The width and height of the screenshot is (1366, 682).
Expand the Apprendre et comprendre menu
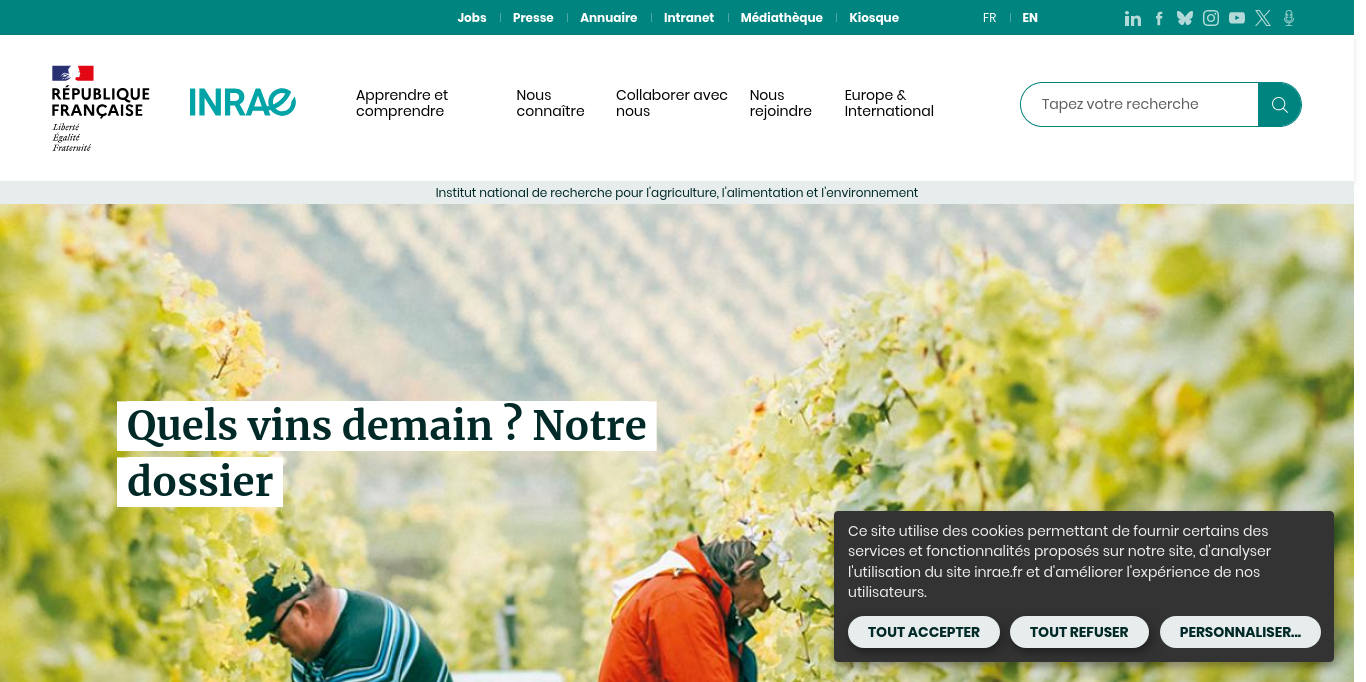click(x=402, y=103)
